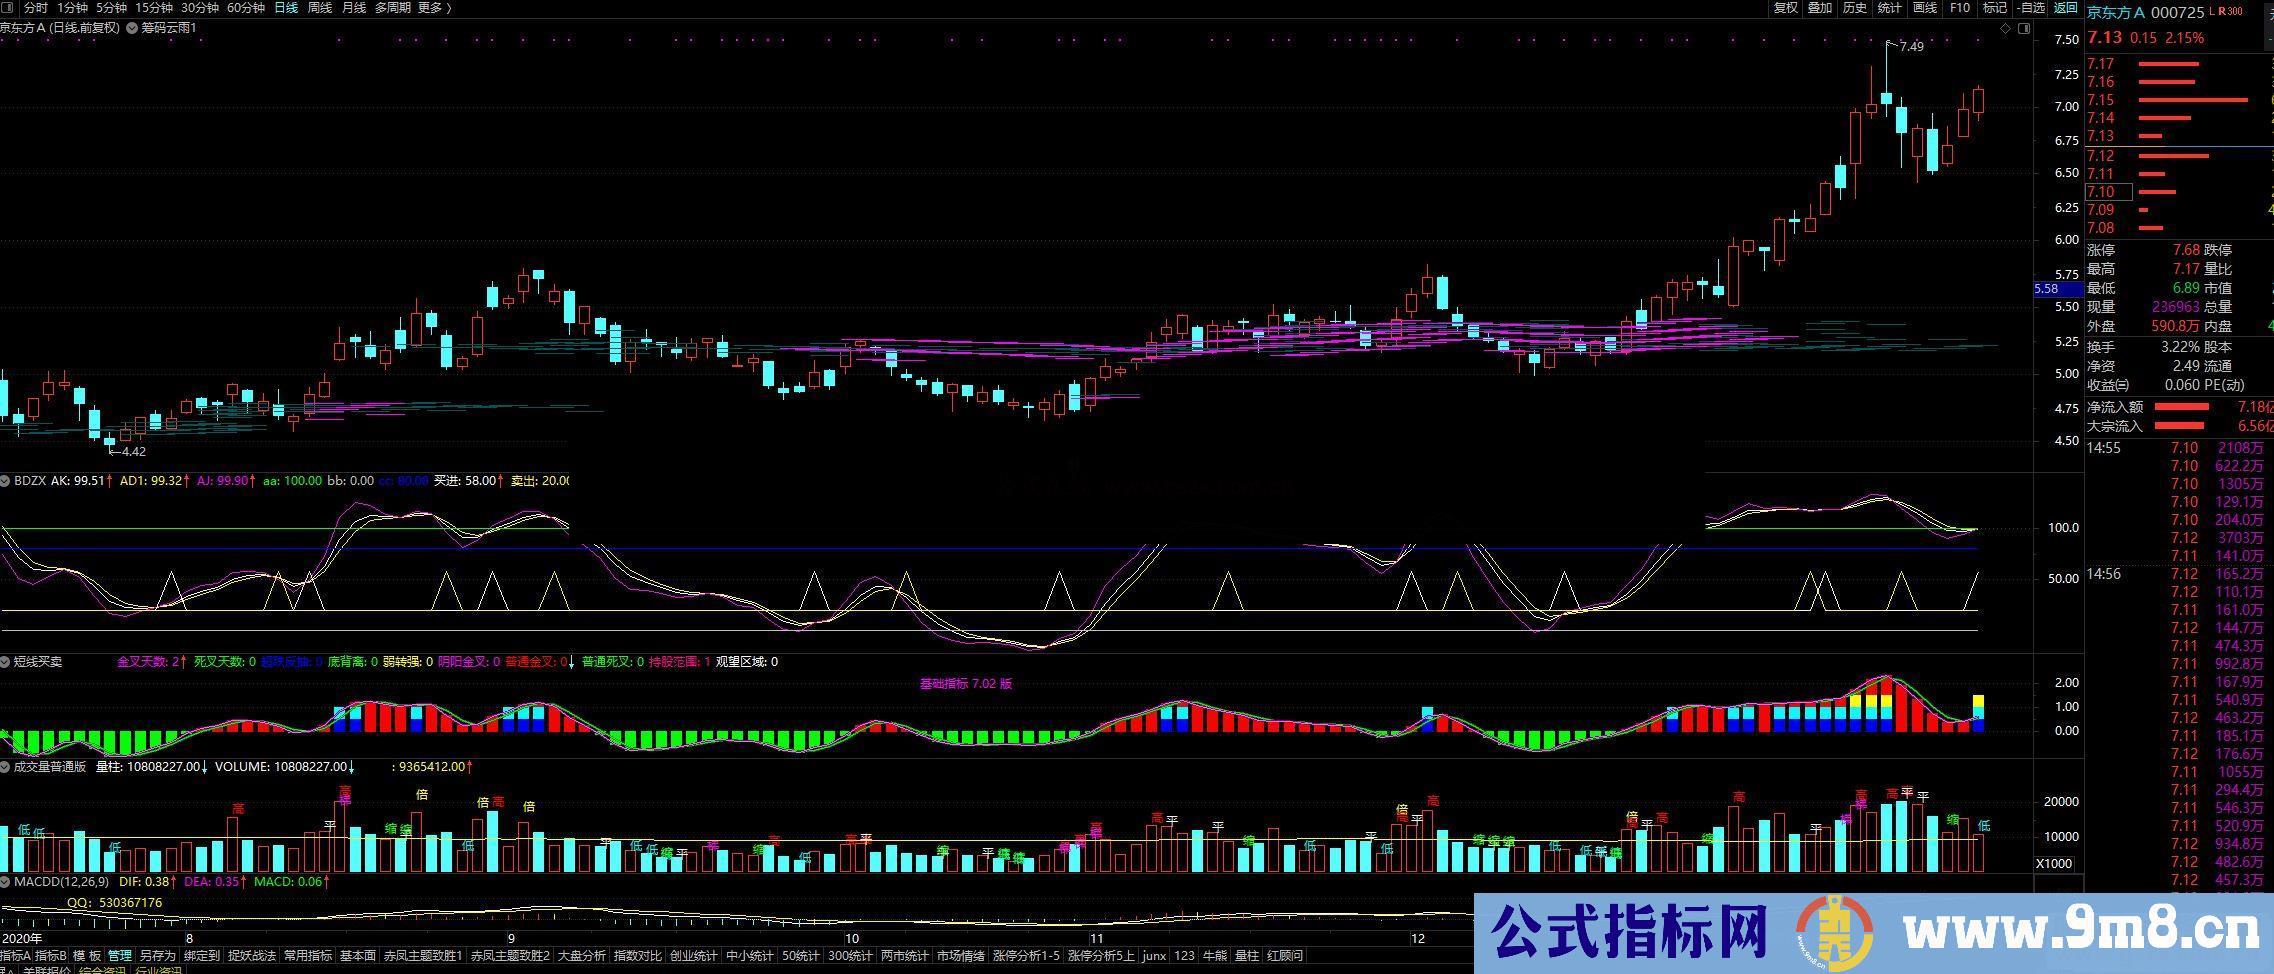
Task: Remove from watchlist via -自选
Action: pos(2030,8)
